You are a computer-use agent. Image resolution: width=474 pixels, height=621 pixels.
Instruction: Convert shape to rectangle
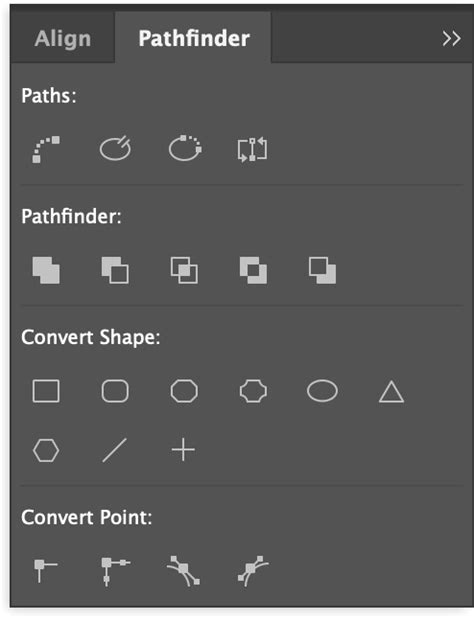click(46, 391)
